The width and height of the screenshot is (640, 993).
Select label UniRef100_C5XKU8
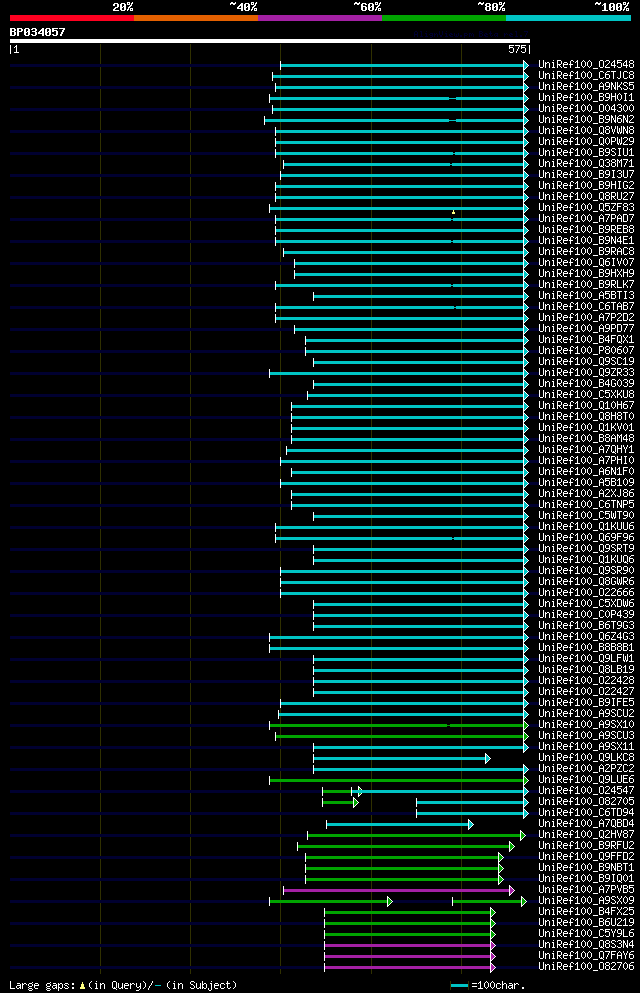tap(586, 395)
